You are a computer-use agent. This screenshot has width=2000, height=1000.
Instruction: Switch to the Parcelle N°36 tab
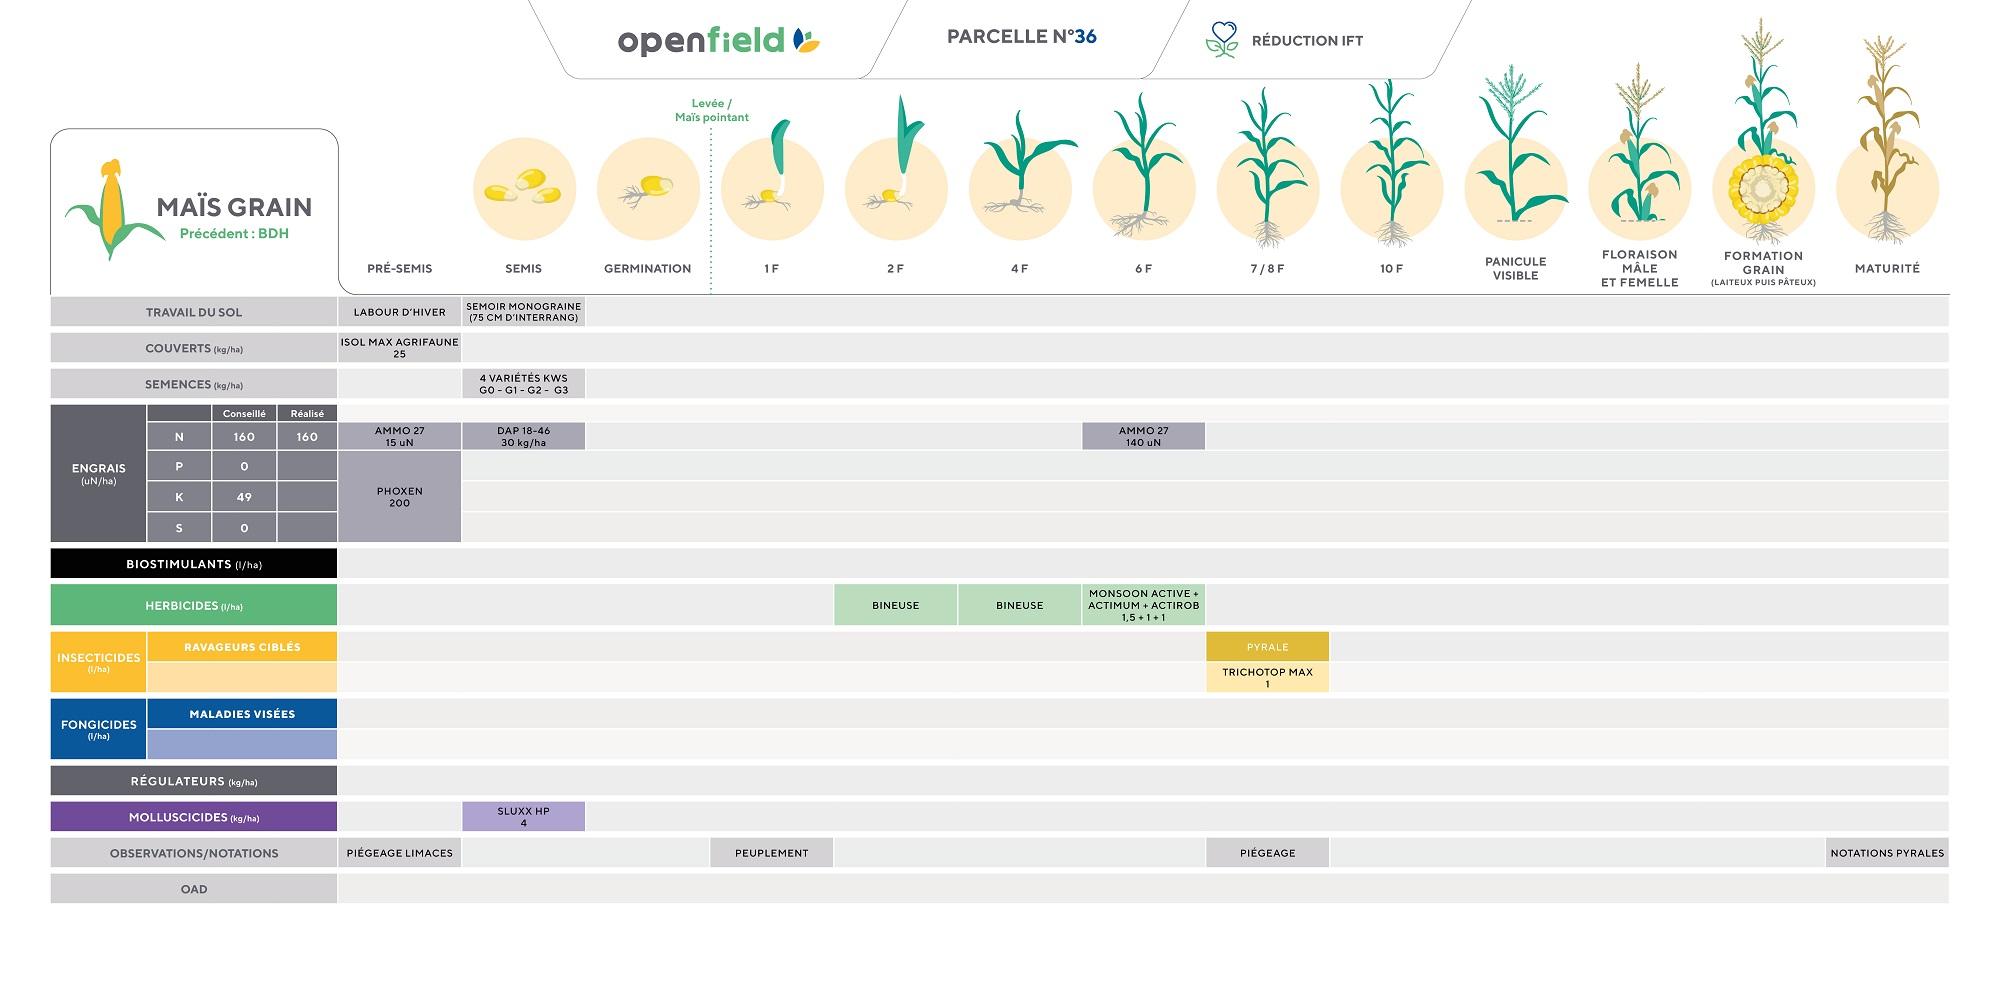tap(1021, 37)
